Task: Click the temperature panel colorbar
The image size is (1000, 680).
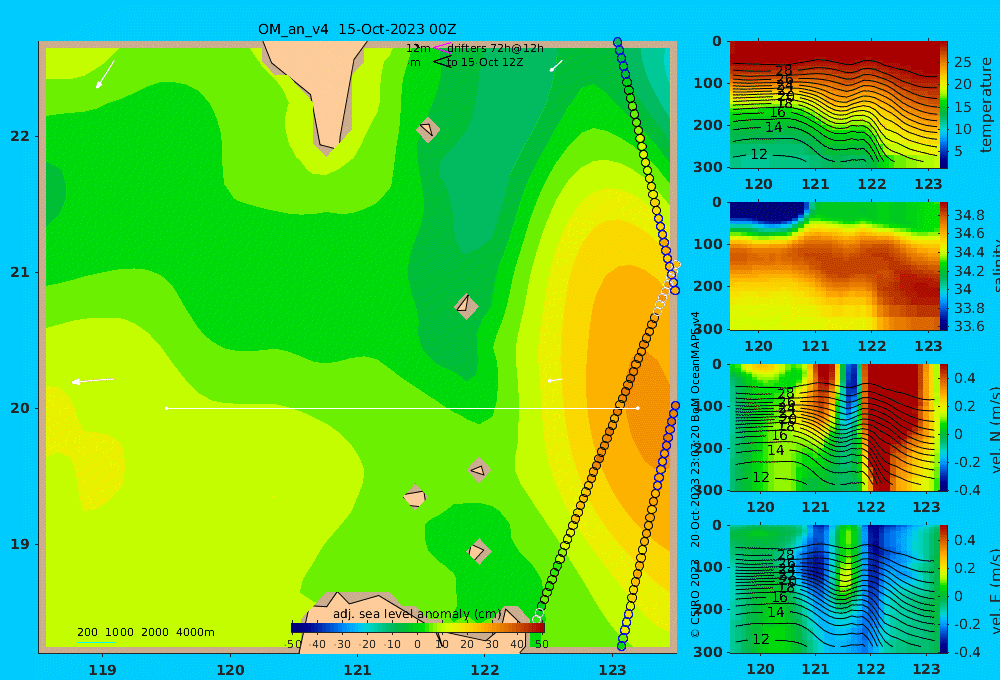Action: [943, 105]
